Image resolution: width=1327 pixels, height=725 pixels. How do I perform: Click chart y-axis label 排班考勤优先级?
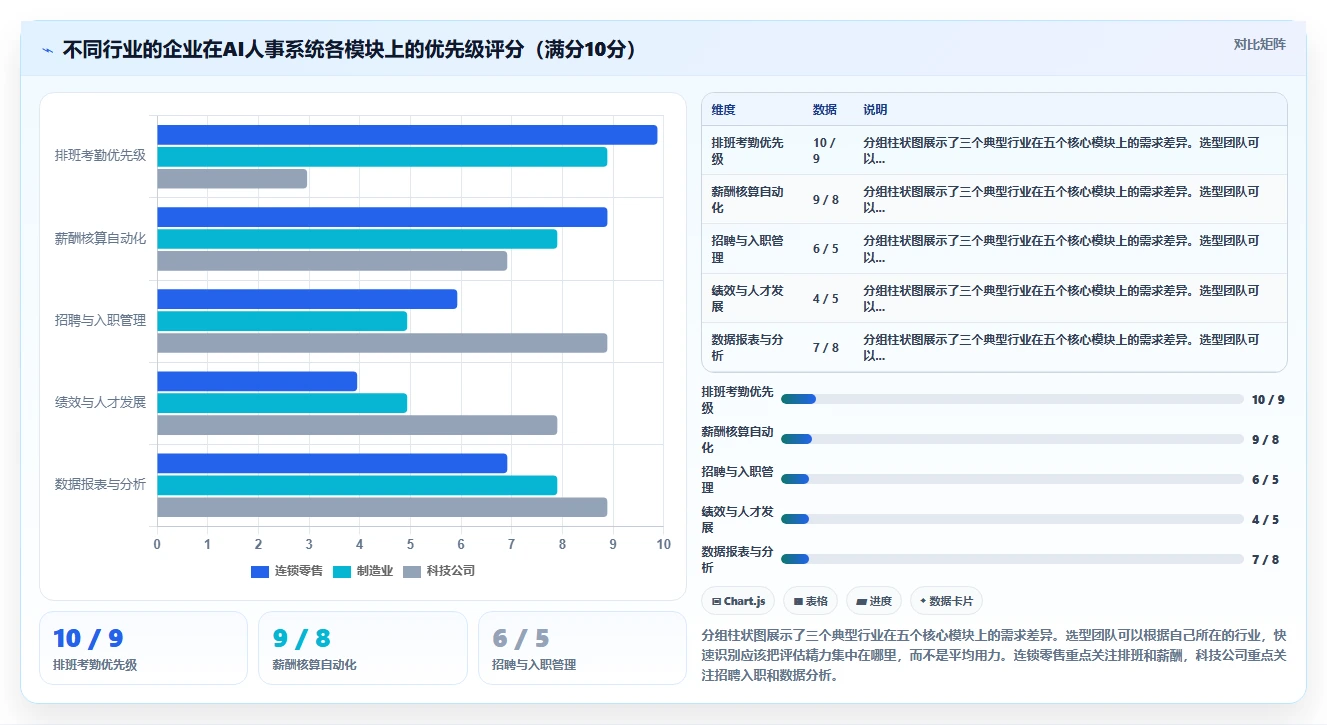click(100, 155)
